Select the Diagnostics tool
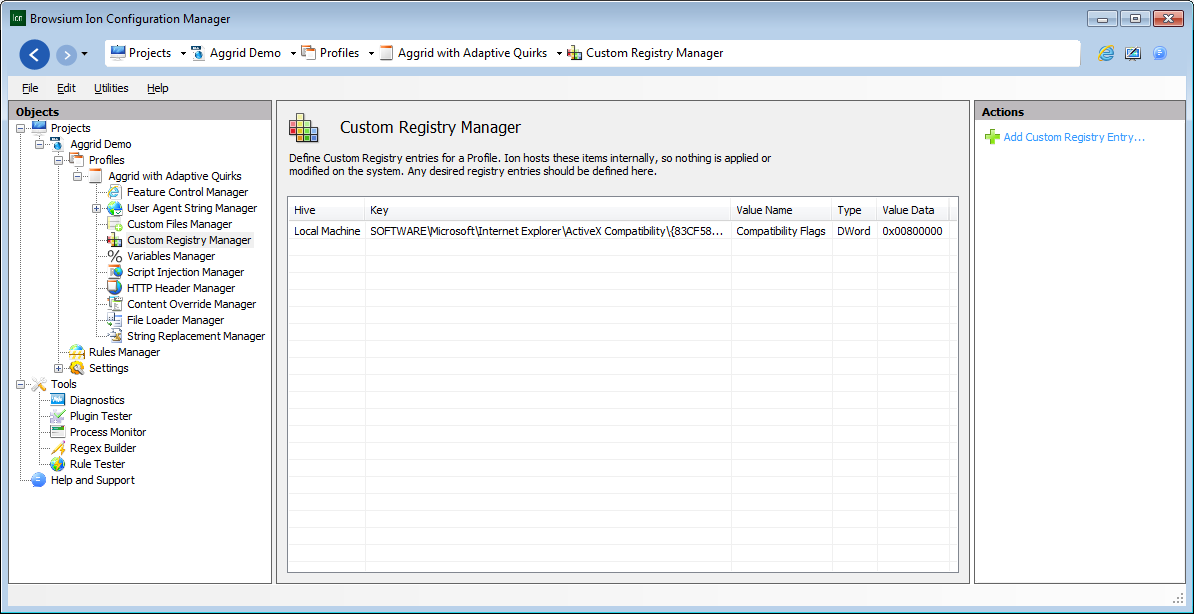Image resolution: width=1194 pixels, height=614 pixels. [96, 400]
